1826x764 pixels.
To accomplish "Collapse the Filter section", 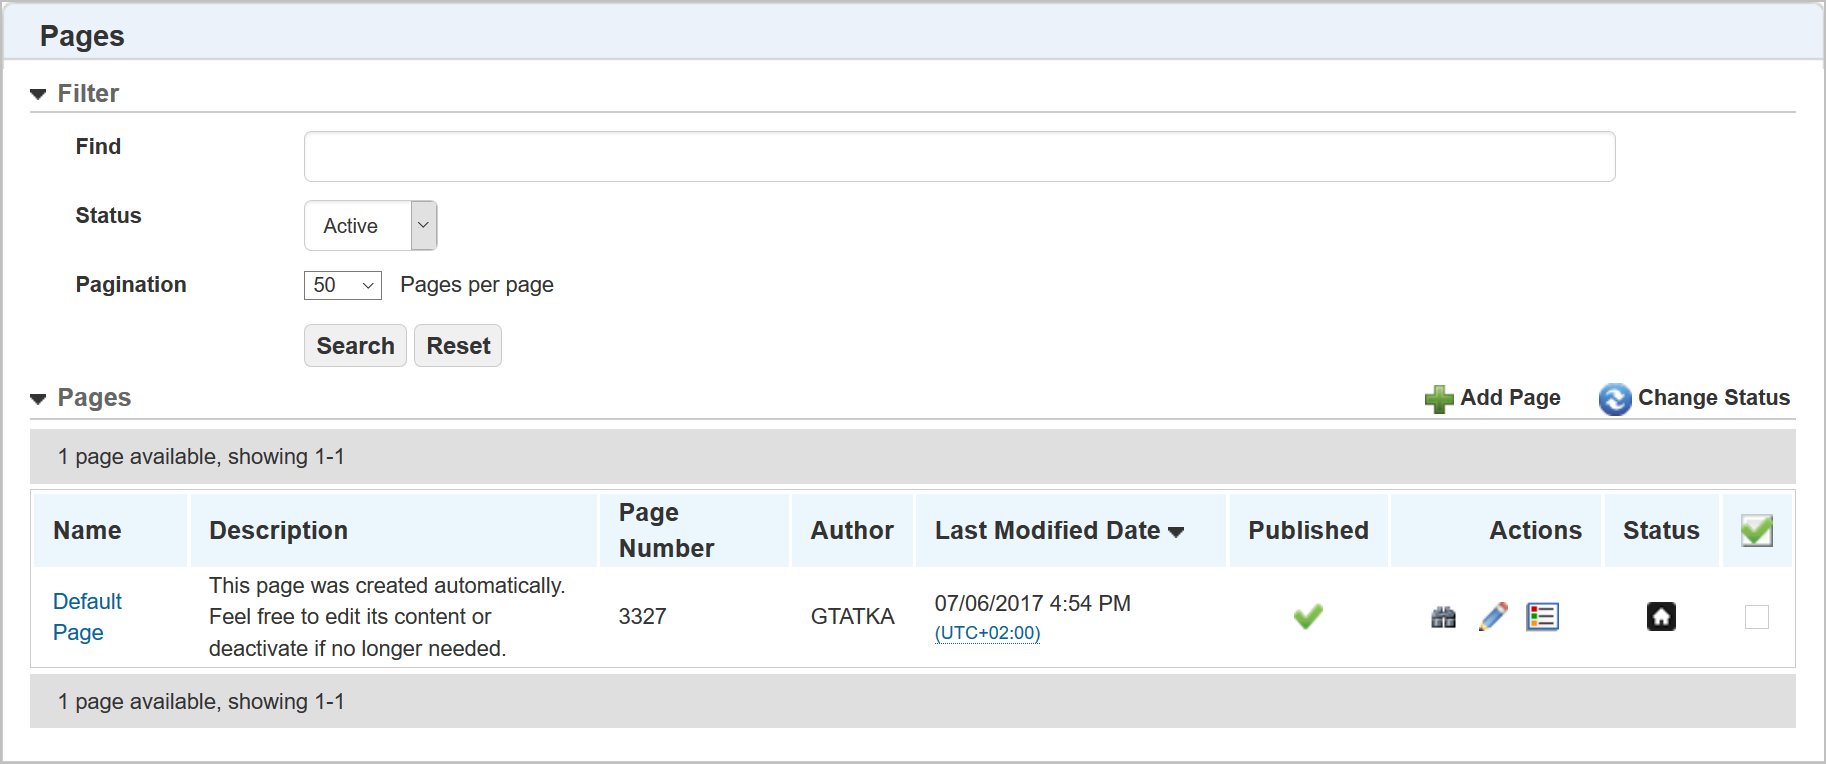I will [39, 94].
